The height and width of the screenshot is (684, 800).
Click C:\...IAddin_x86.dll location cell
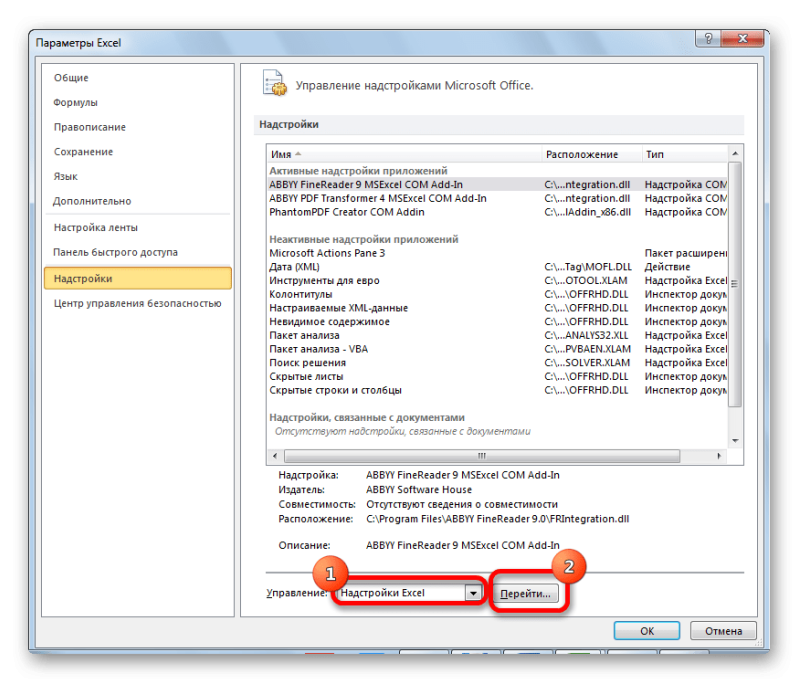click(x=587, y=212)
